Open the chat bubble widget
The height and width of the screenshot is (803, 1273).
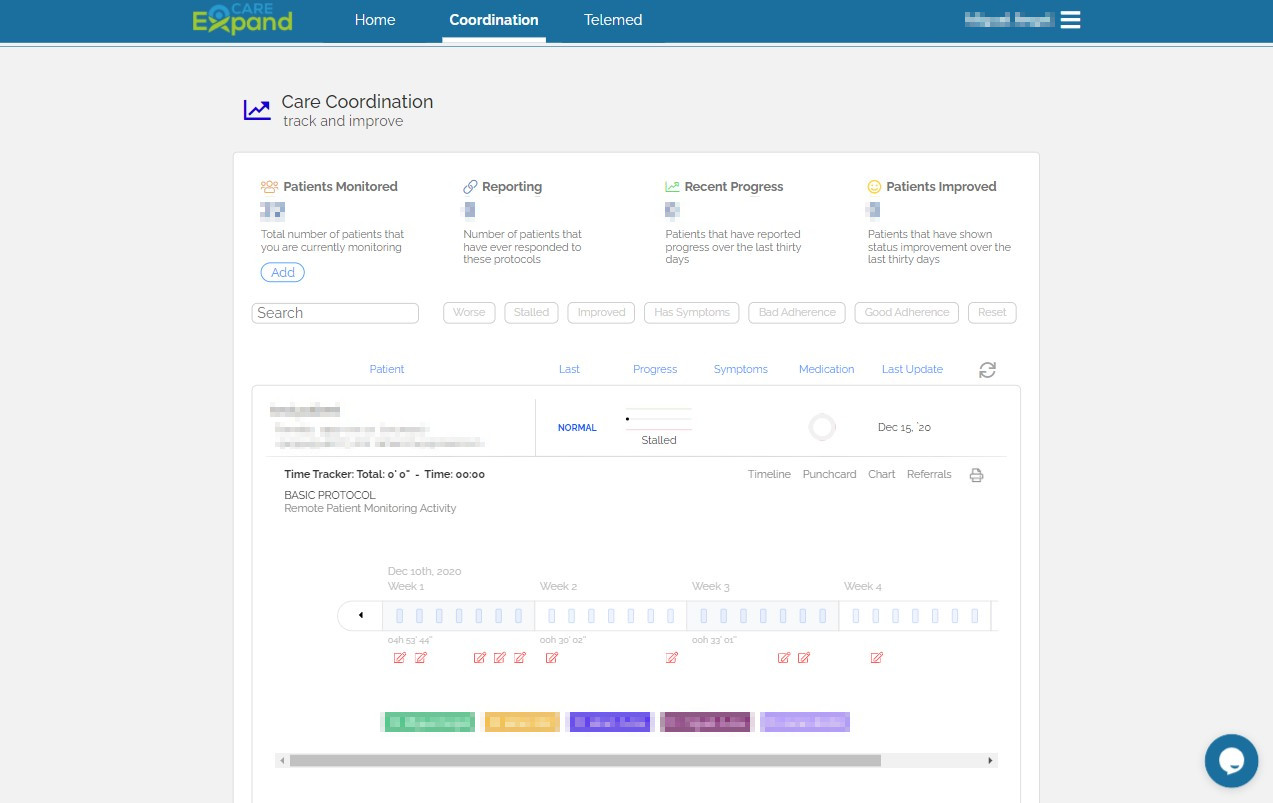tap(1231, 760)
